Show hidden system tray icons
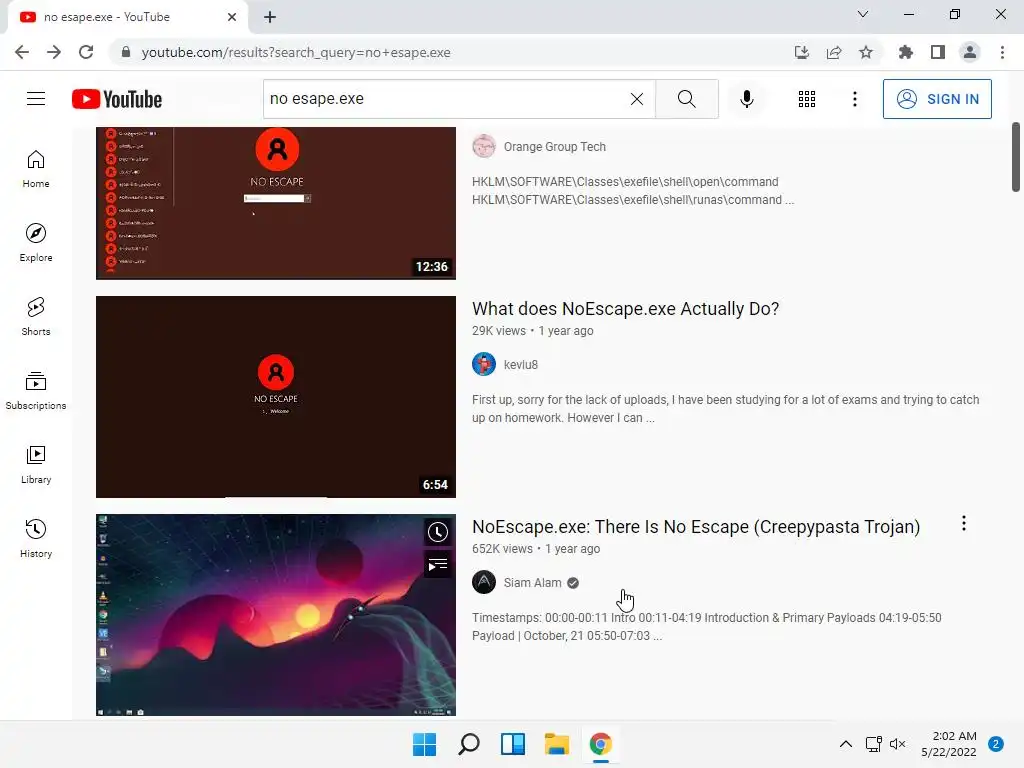The width and height of the screenshot is (1024, 768). [x=846, y=744]
